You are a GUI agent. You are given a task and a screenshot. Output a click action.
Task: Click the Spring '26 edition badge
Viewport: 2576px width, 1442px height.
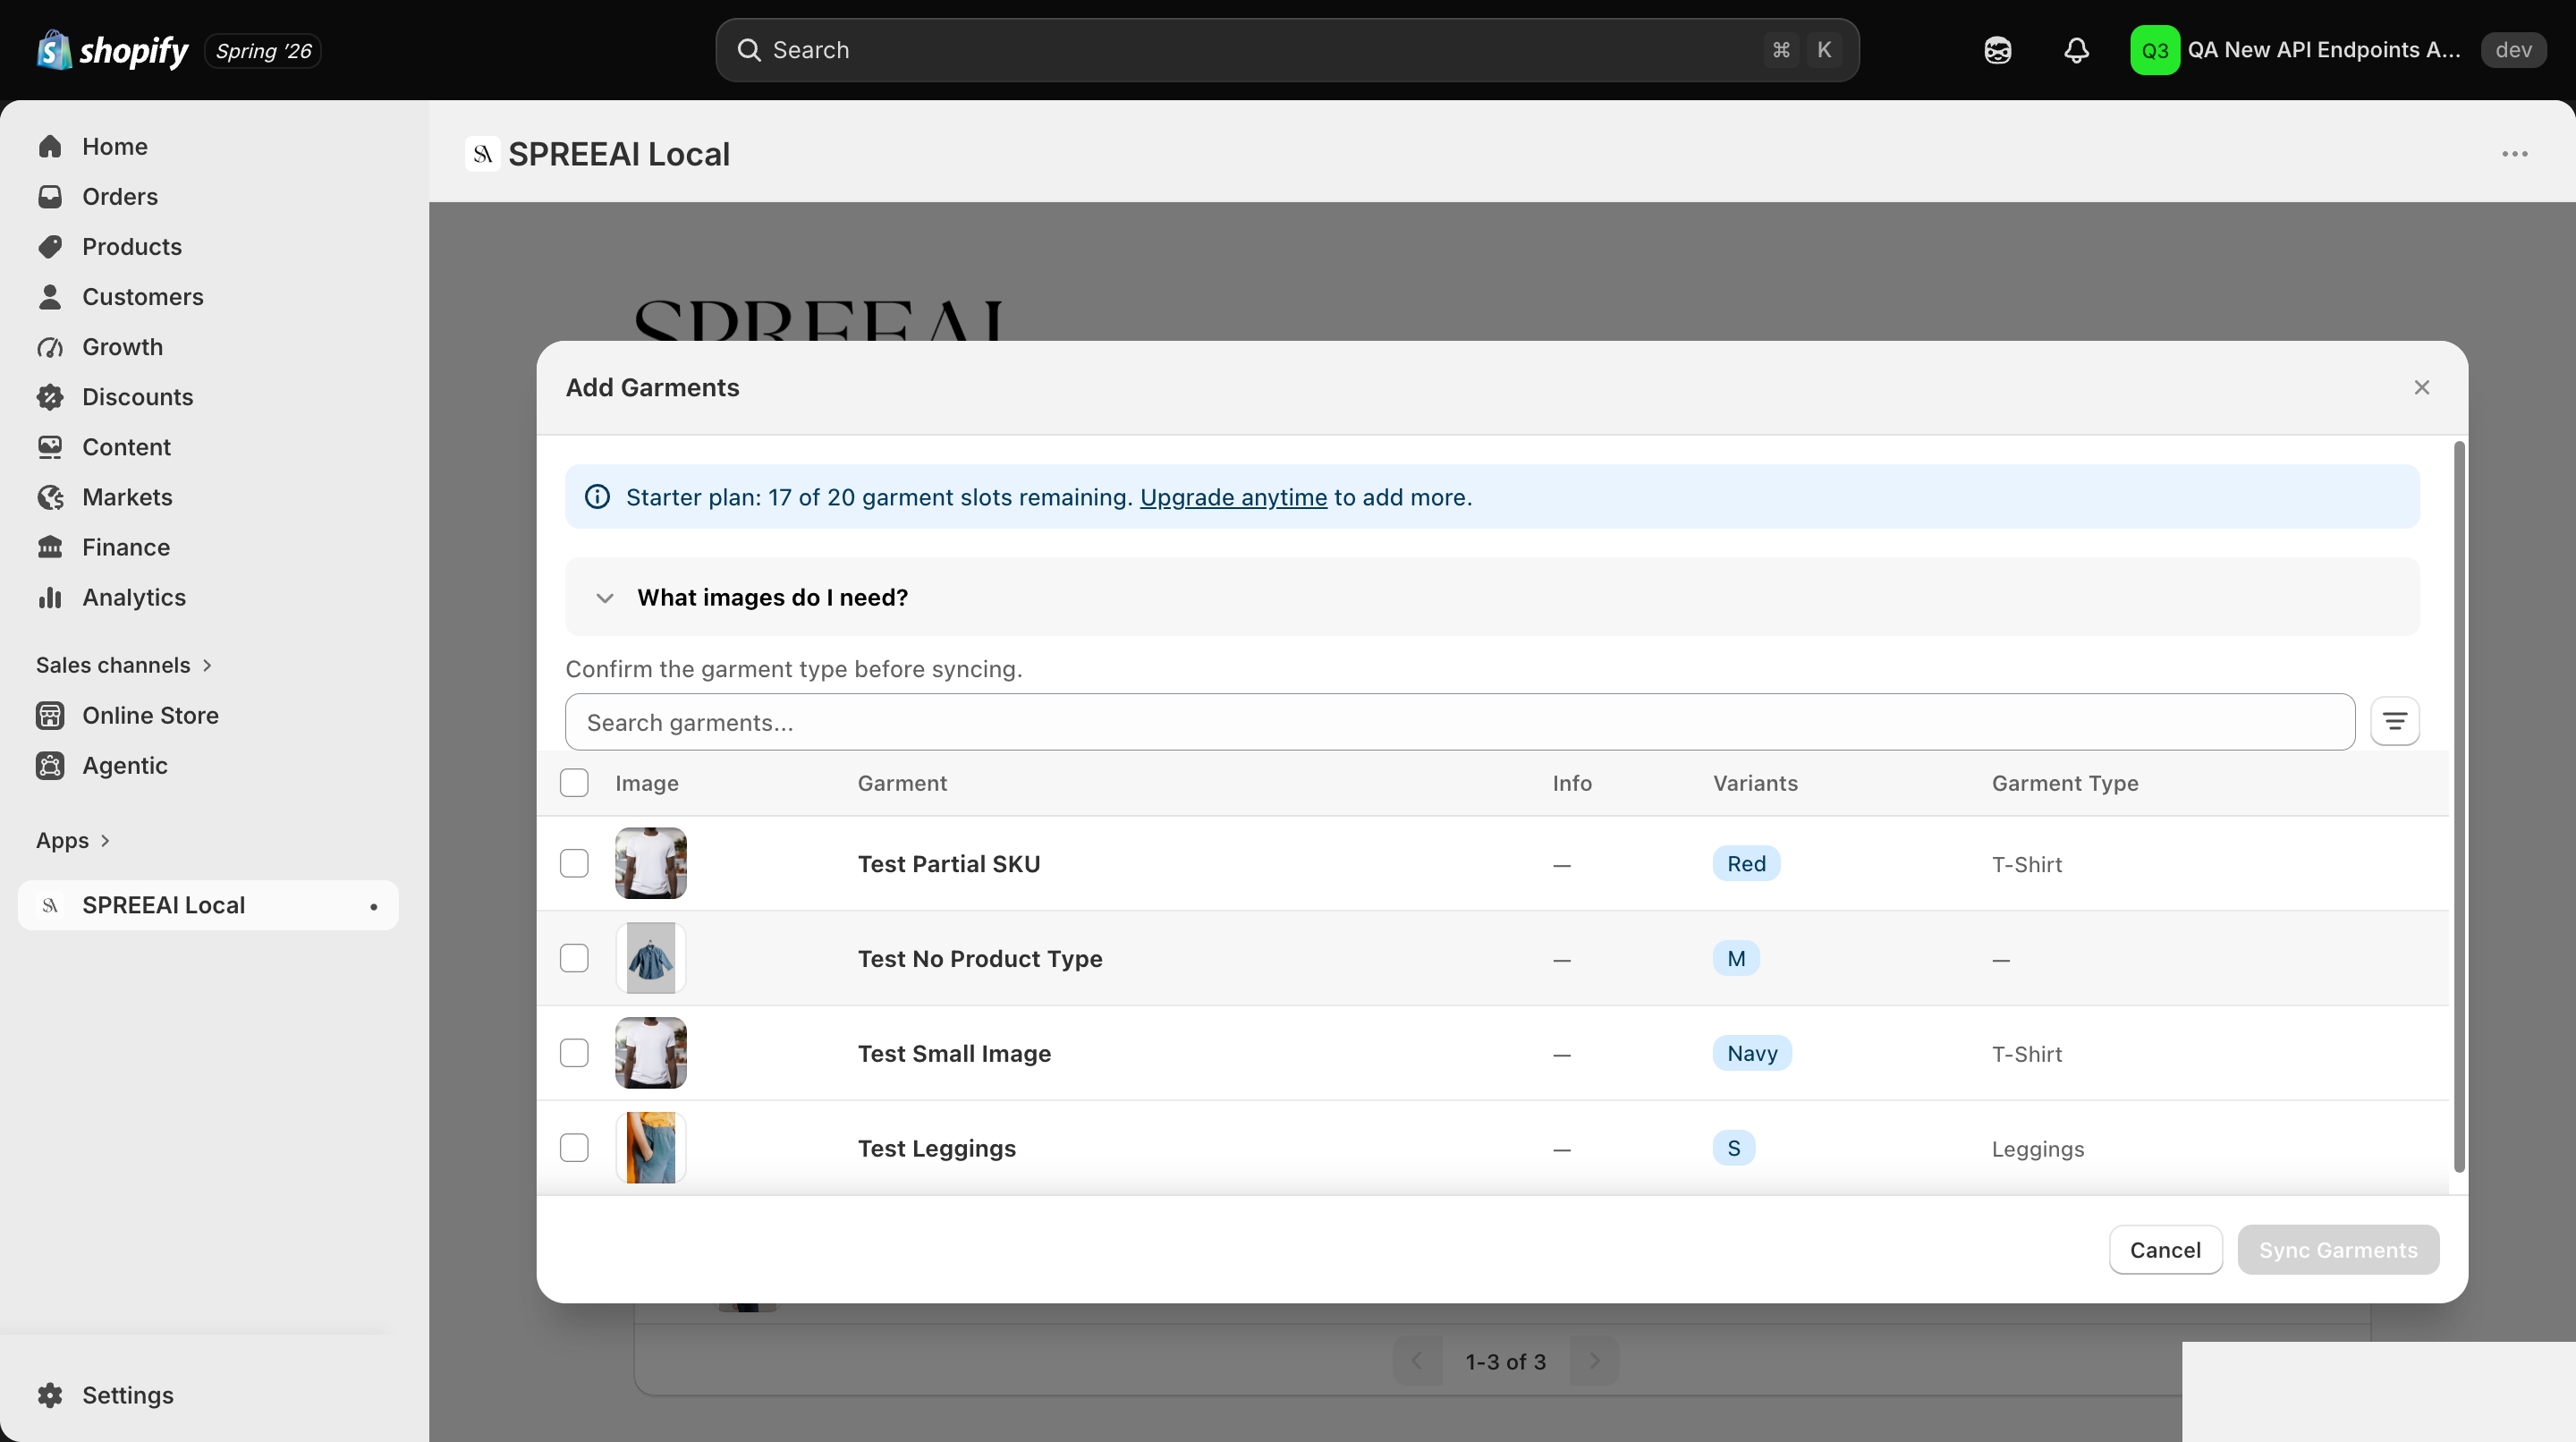coord(263,50)
